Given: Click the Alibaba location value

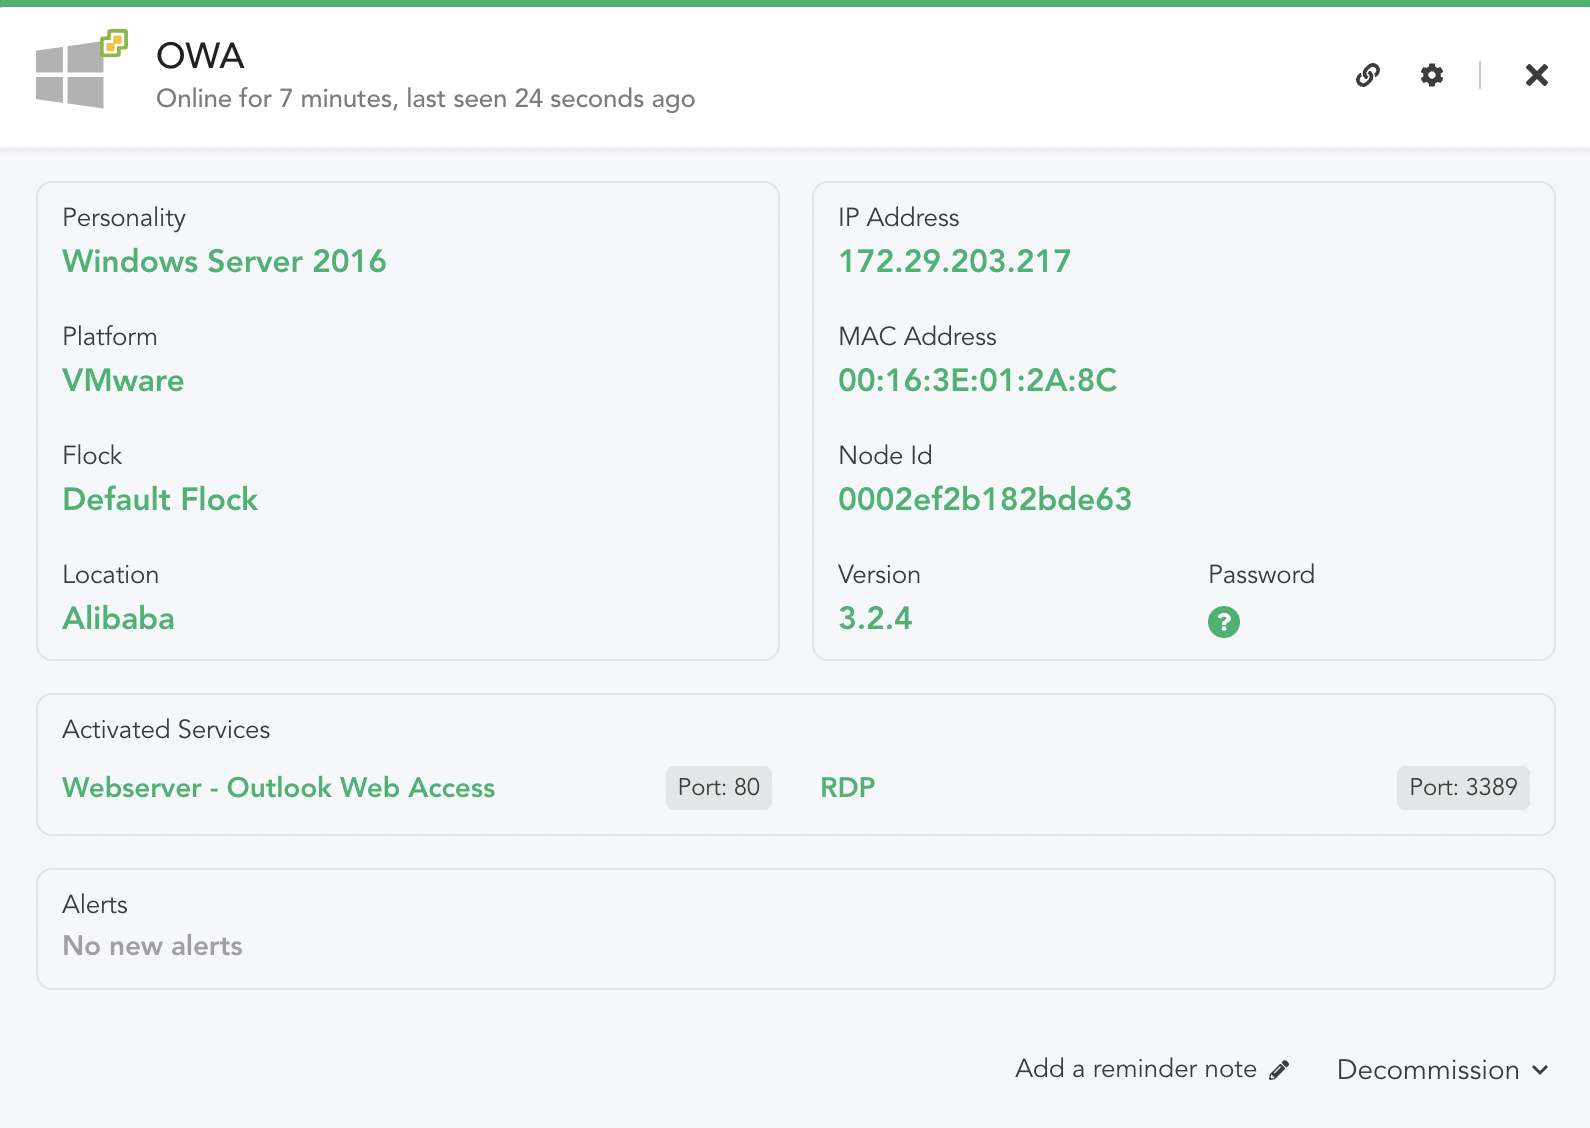Looking at the screenshot, I should pyautogui.click(x=118, y=618).
